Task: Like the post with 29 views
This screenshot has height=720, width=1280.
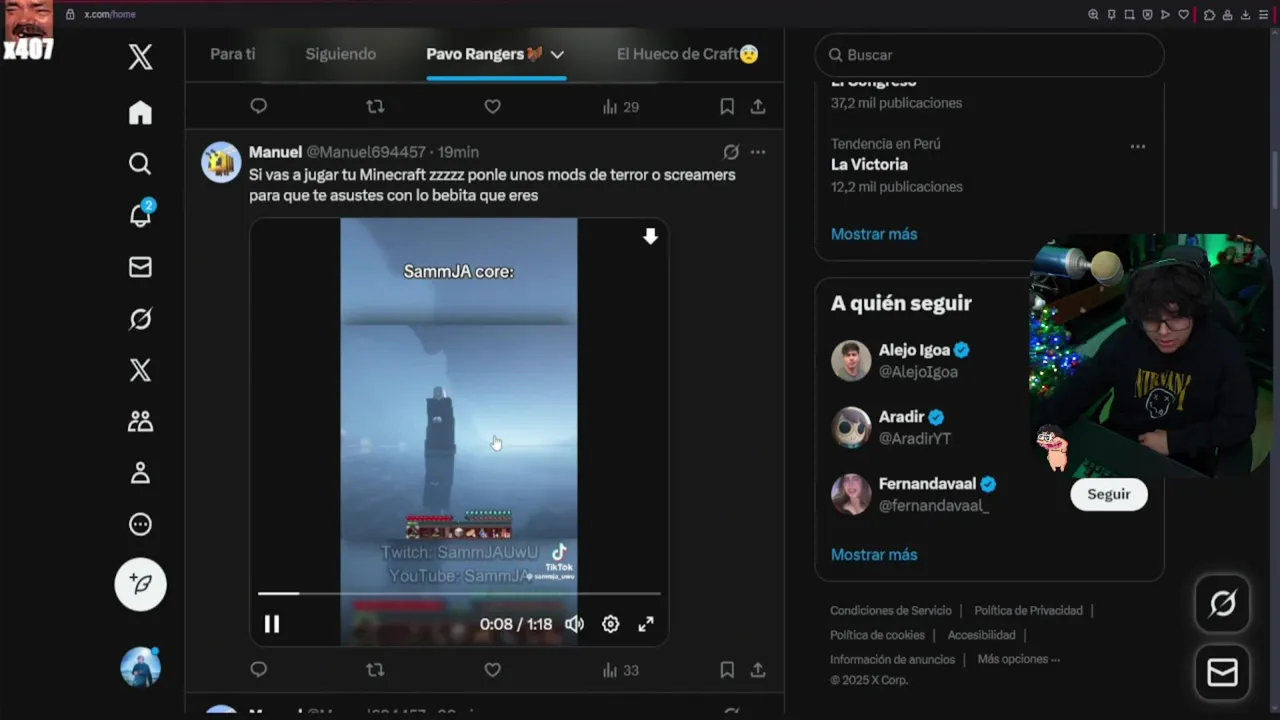Action: coord(492,106)
